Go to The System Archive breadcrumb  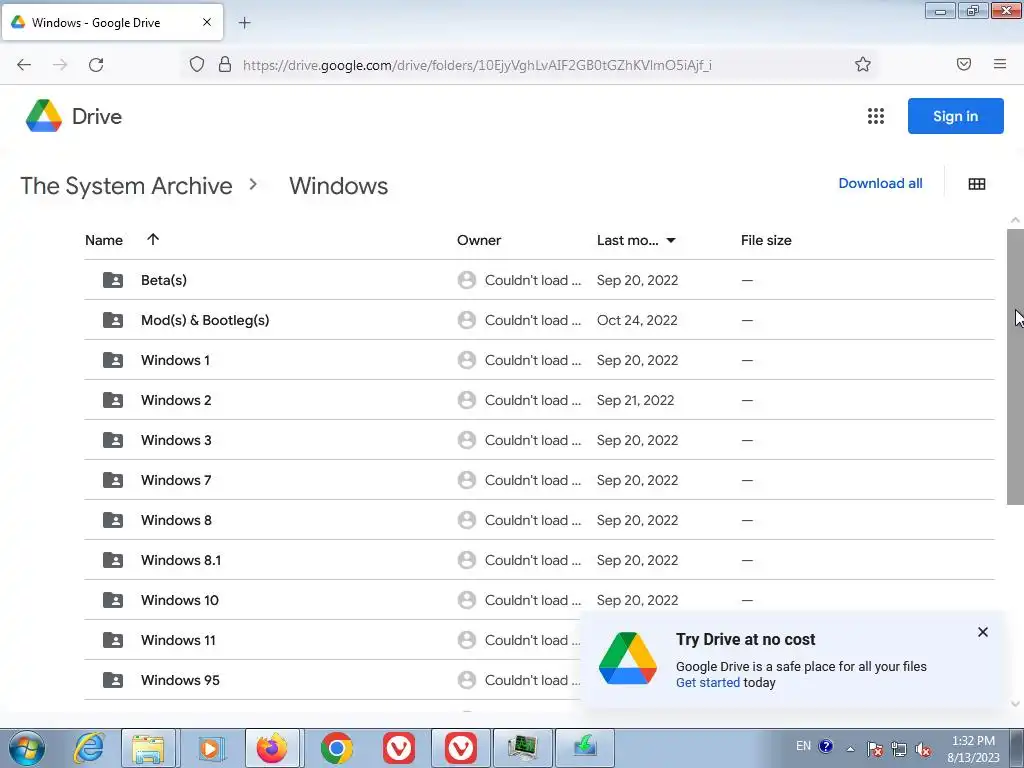126,185
